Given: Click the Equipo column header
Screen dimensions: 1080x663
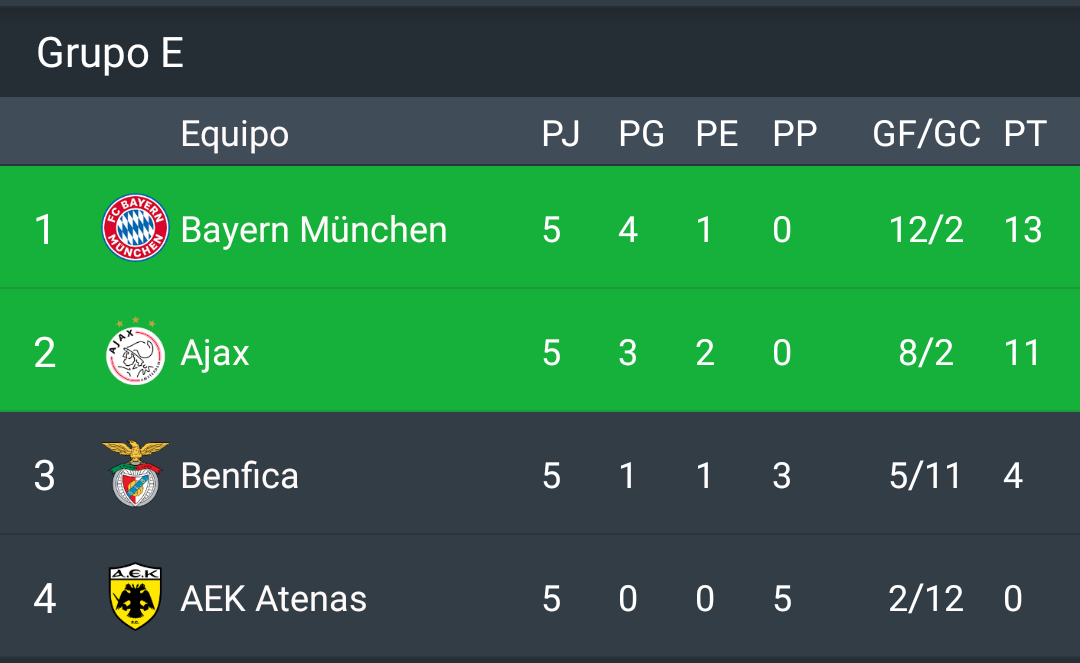Looking at the screenshot, I should [x=234, y=134].
